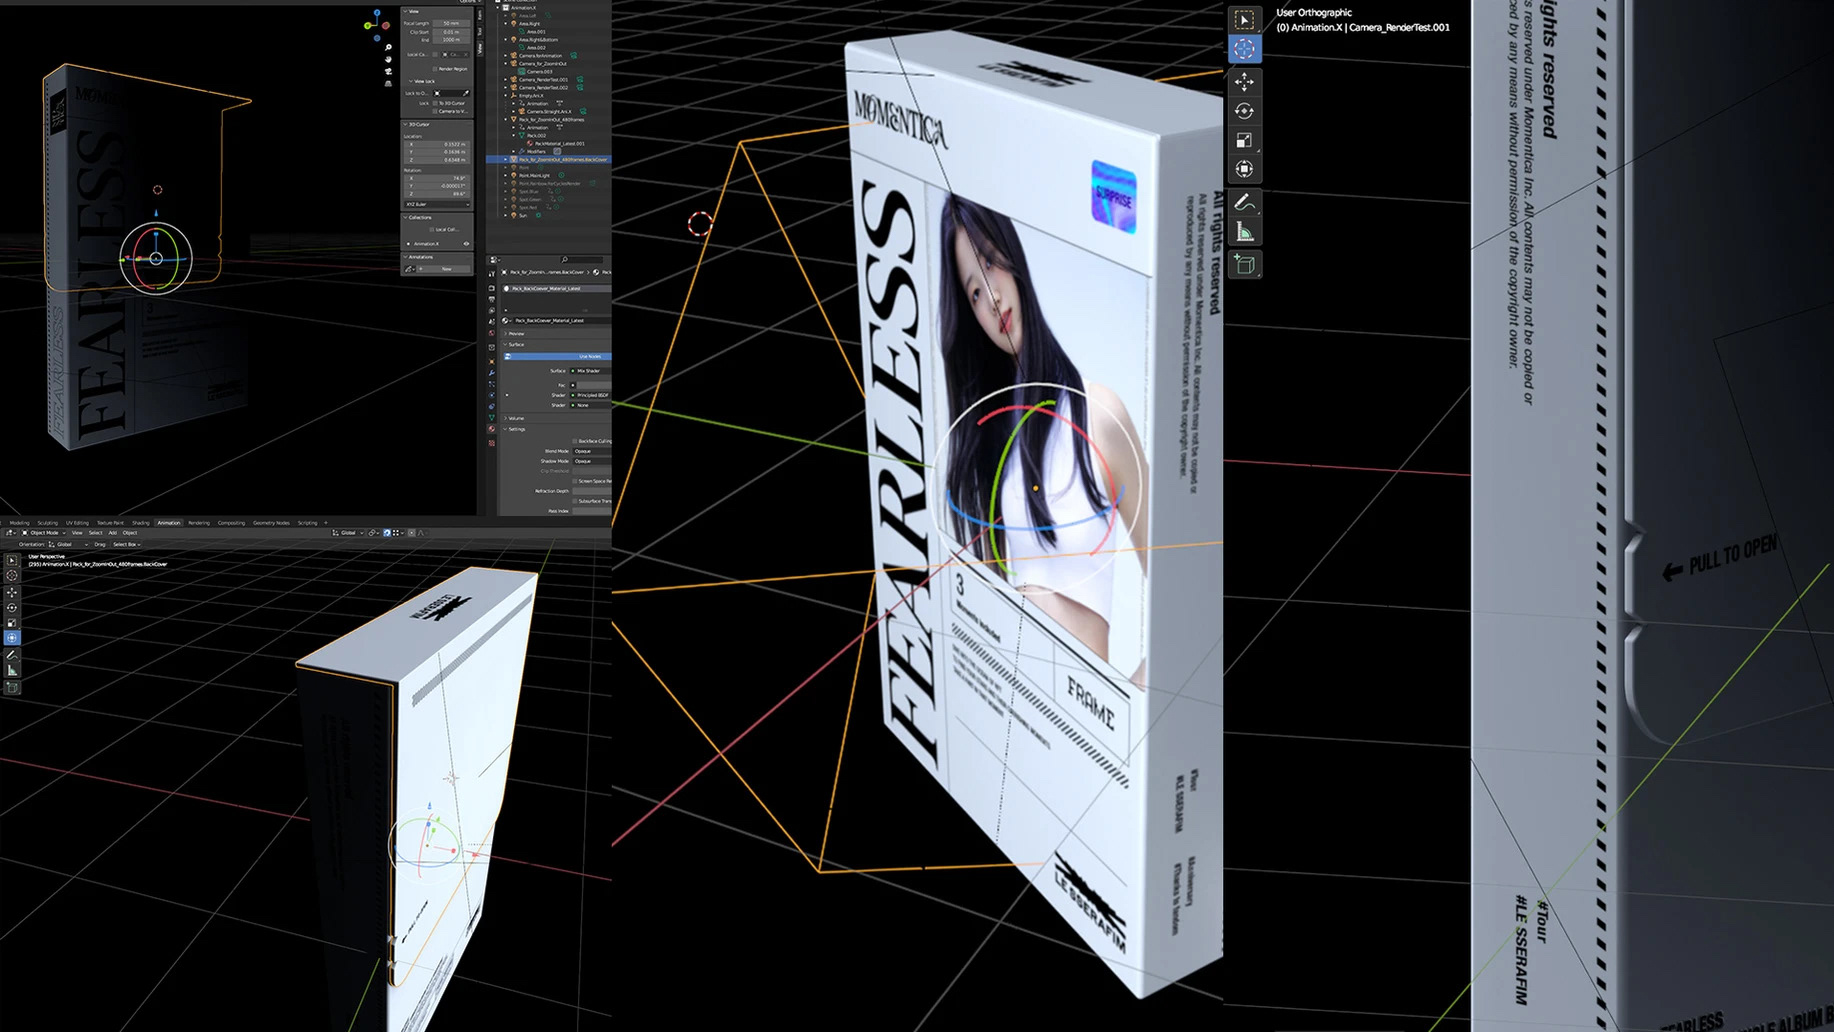
Task: Enable the Screen Space Refraction checkbox
Action: [x=575, y=481]
